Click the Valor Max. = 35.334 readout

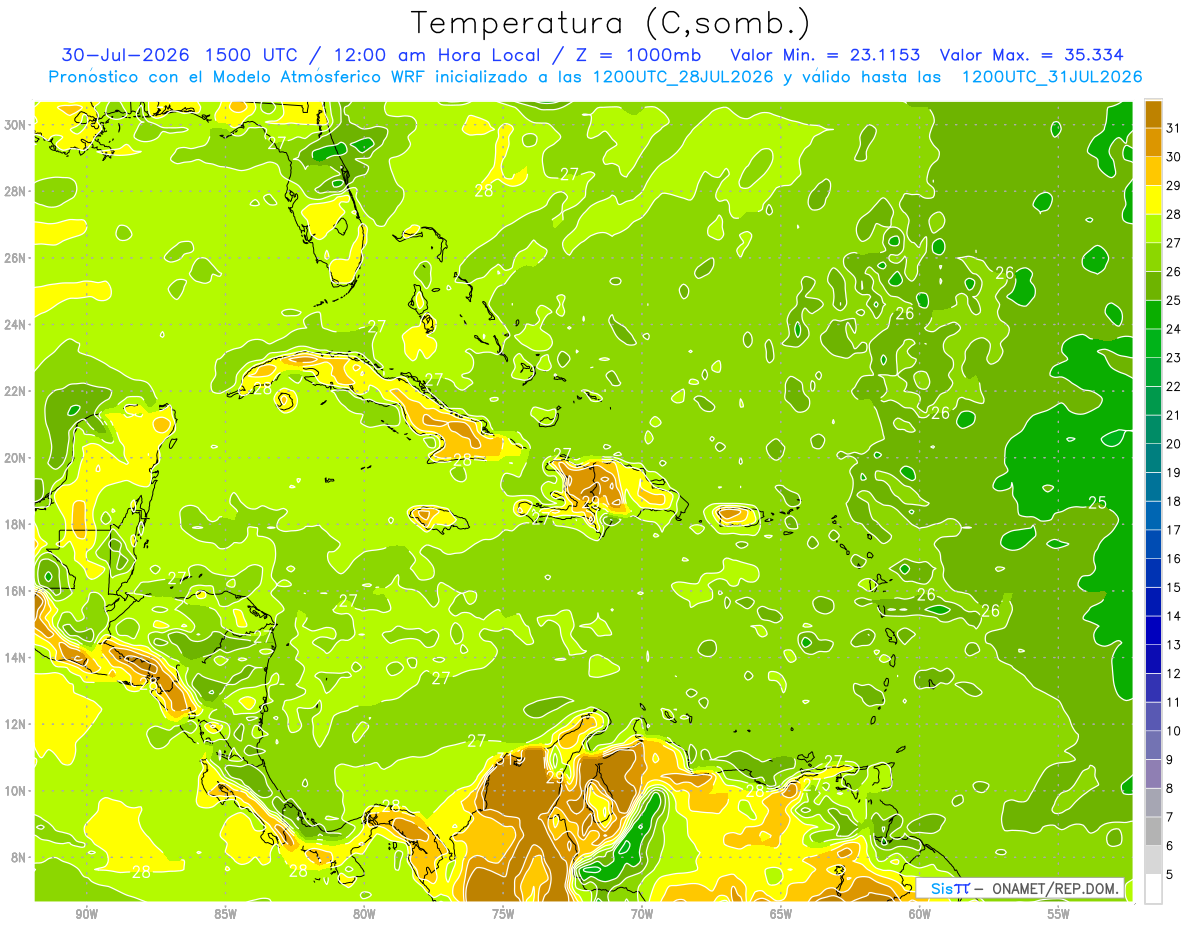click(1031, 55)
